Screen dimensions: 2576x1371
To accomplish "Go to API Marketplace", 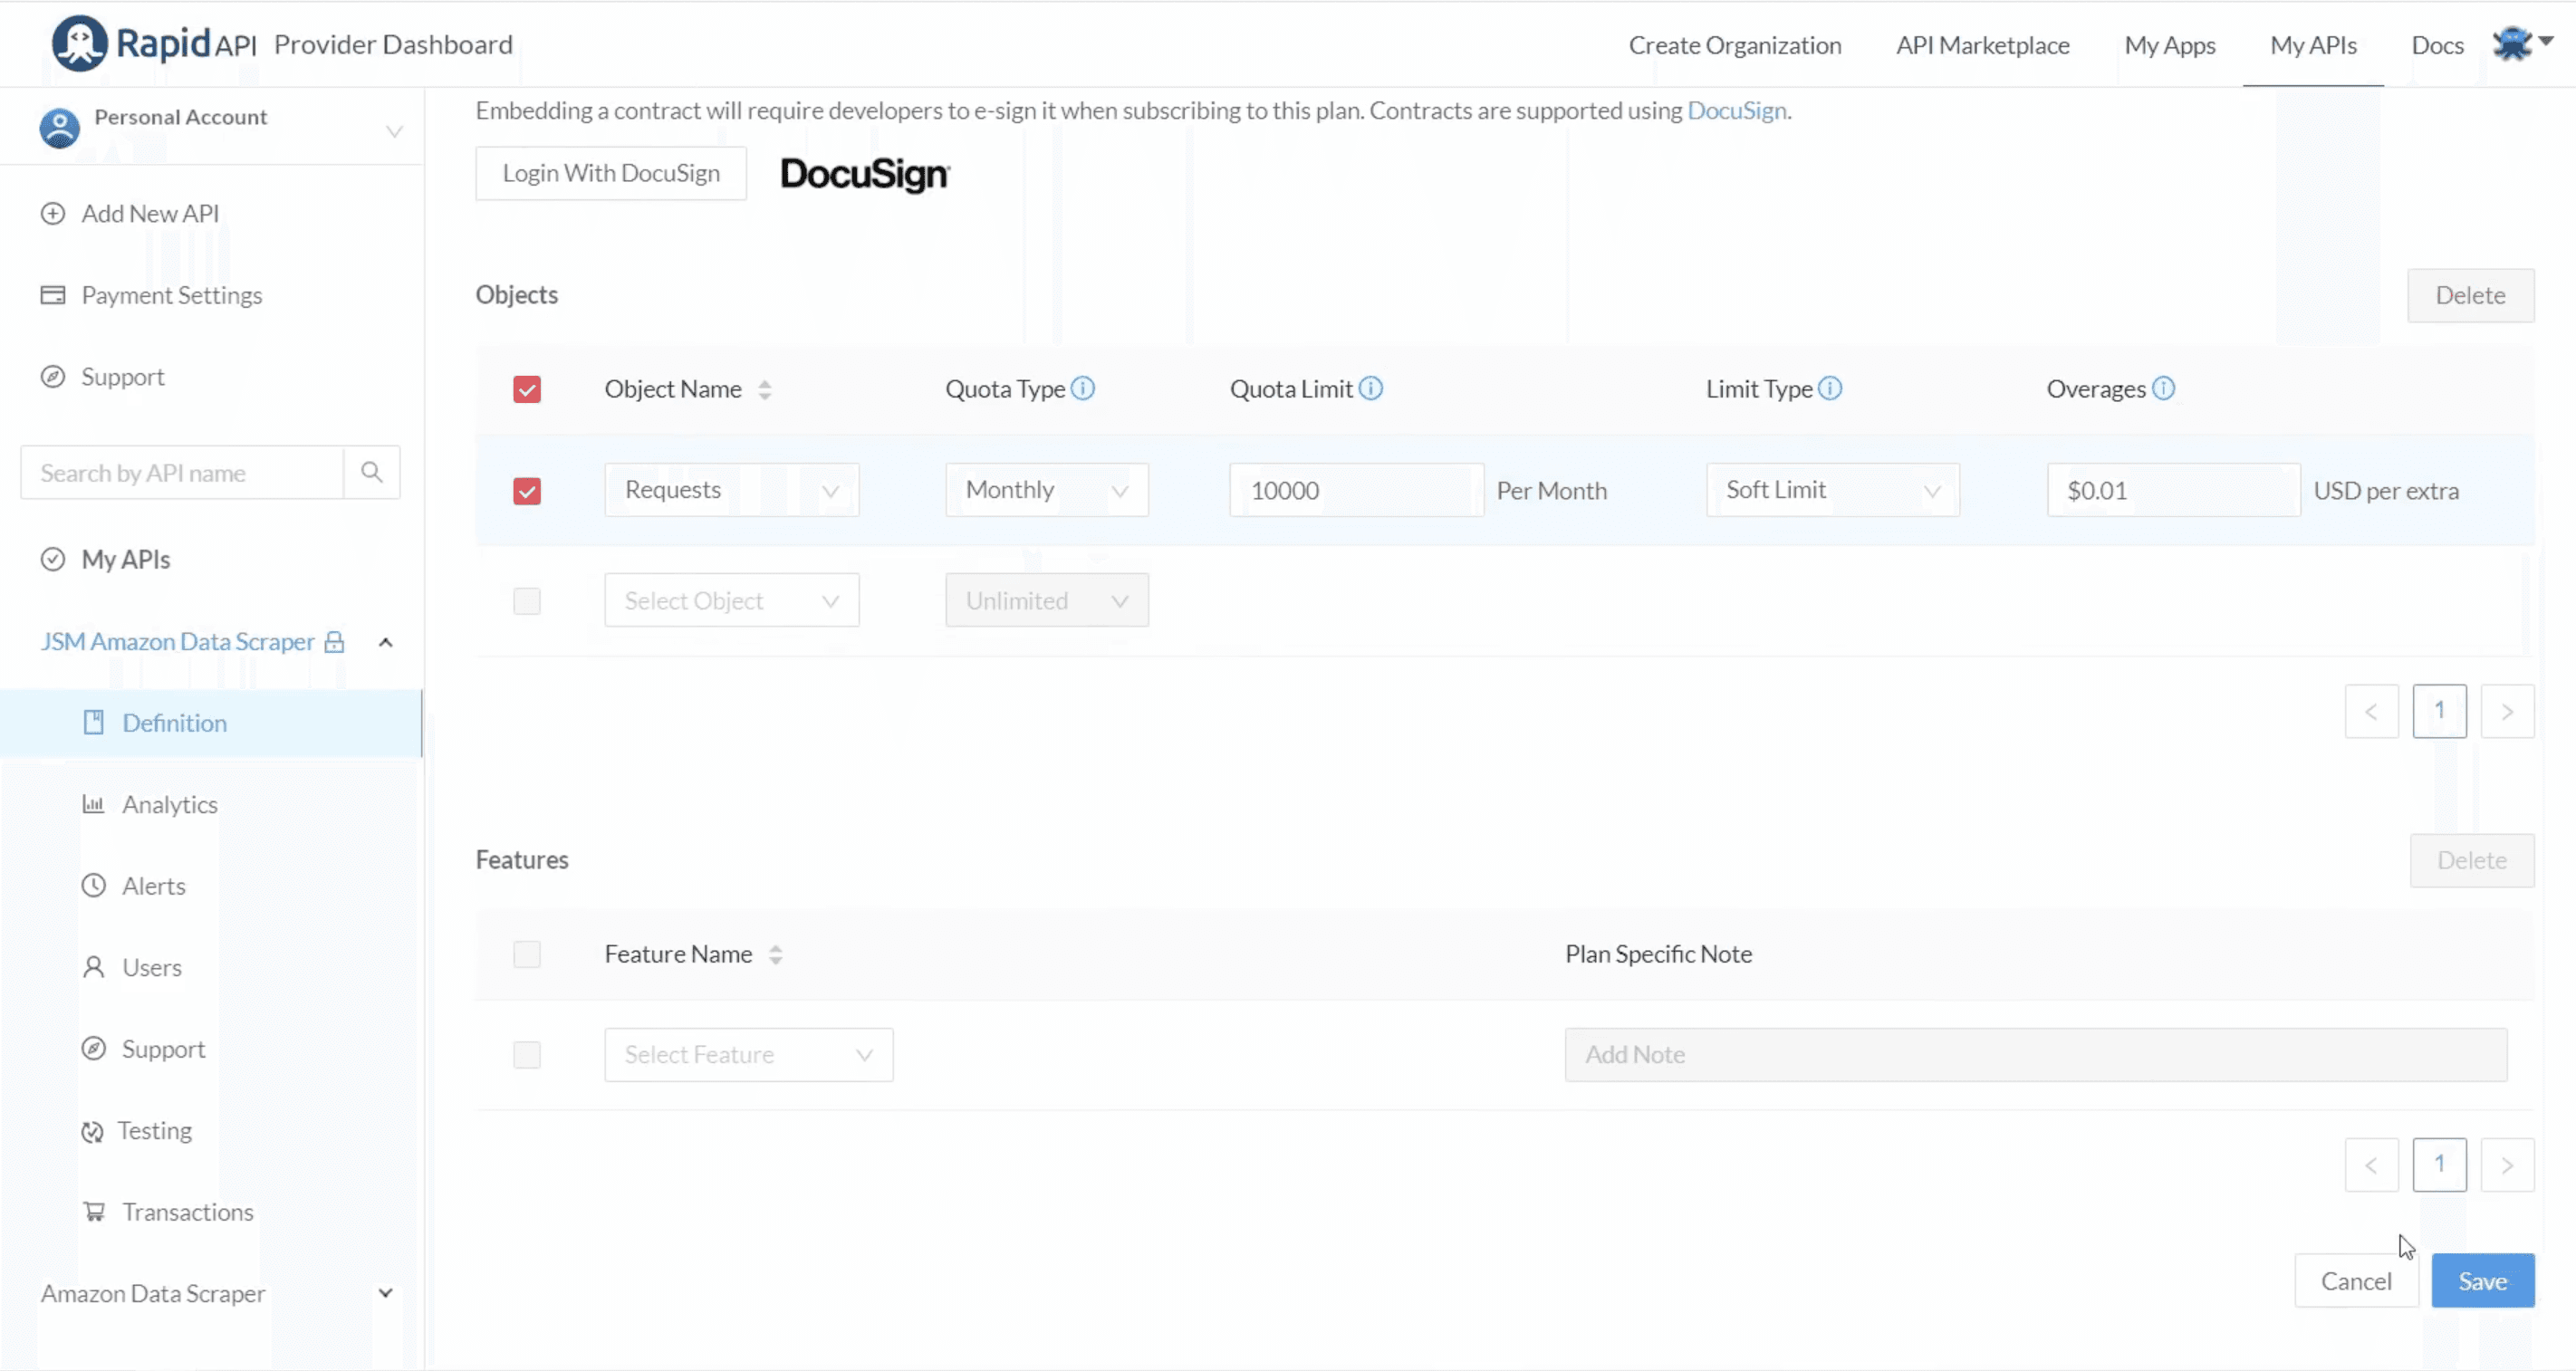I will tap(1983, 45).
